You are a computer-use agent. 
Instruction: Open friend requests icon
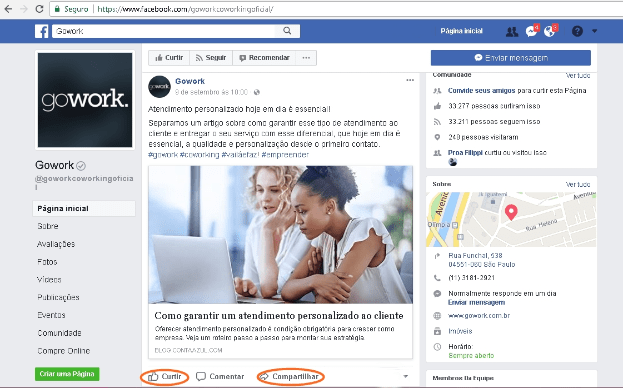511,31
